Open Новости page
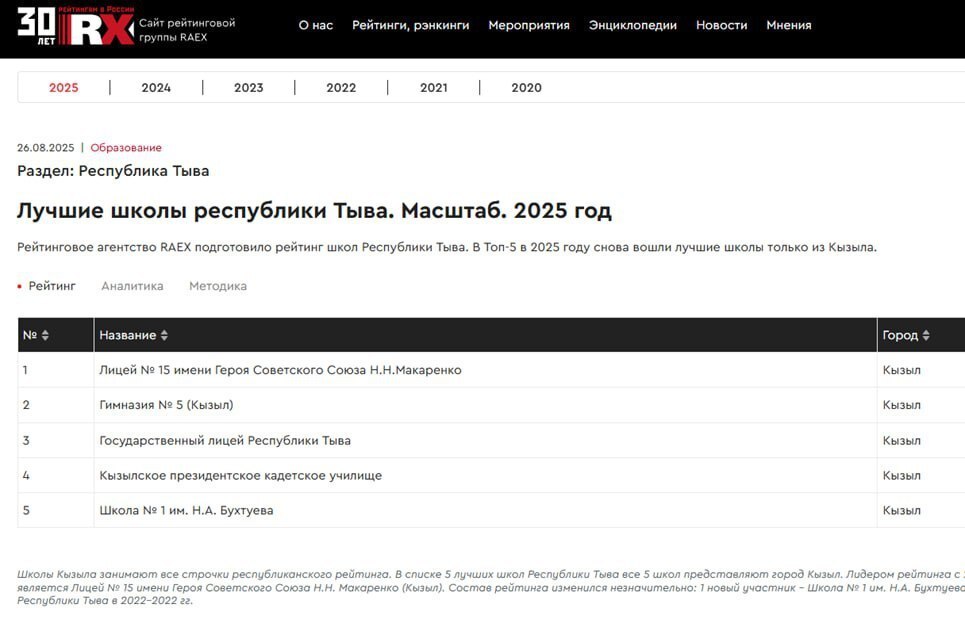This screenshot has width=965, height=620. point(721,25)
